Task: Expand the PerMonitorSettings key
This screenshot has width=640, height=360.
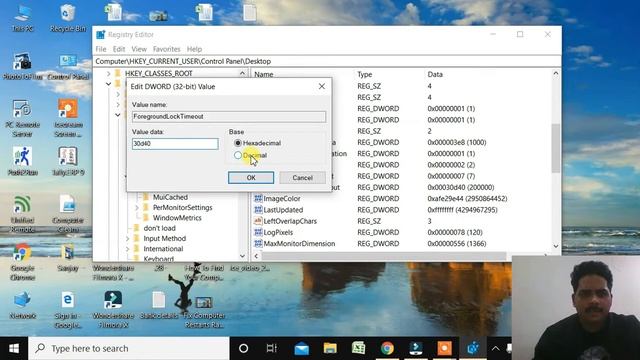Action: click(137, 208)
